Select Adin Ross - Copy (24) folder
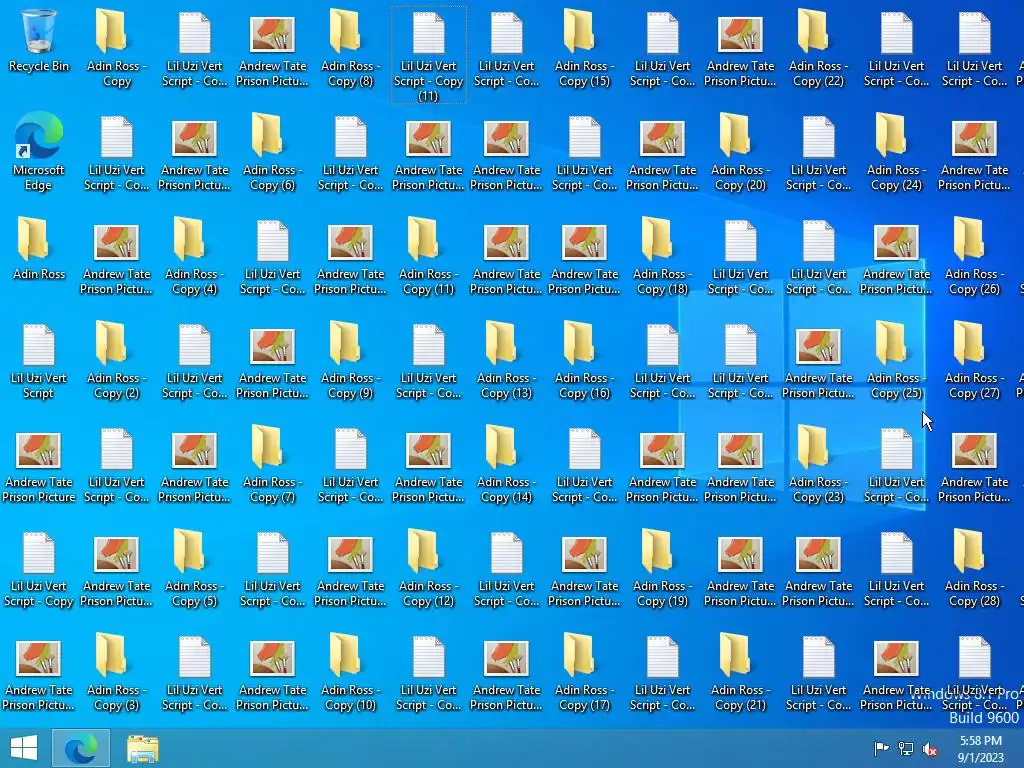The image size is (1024, 768). pos(896,152)
